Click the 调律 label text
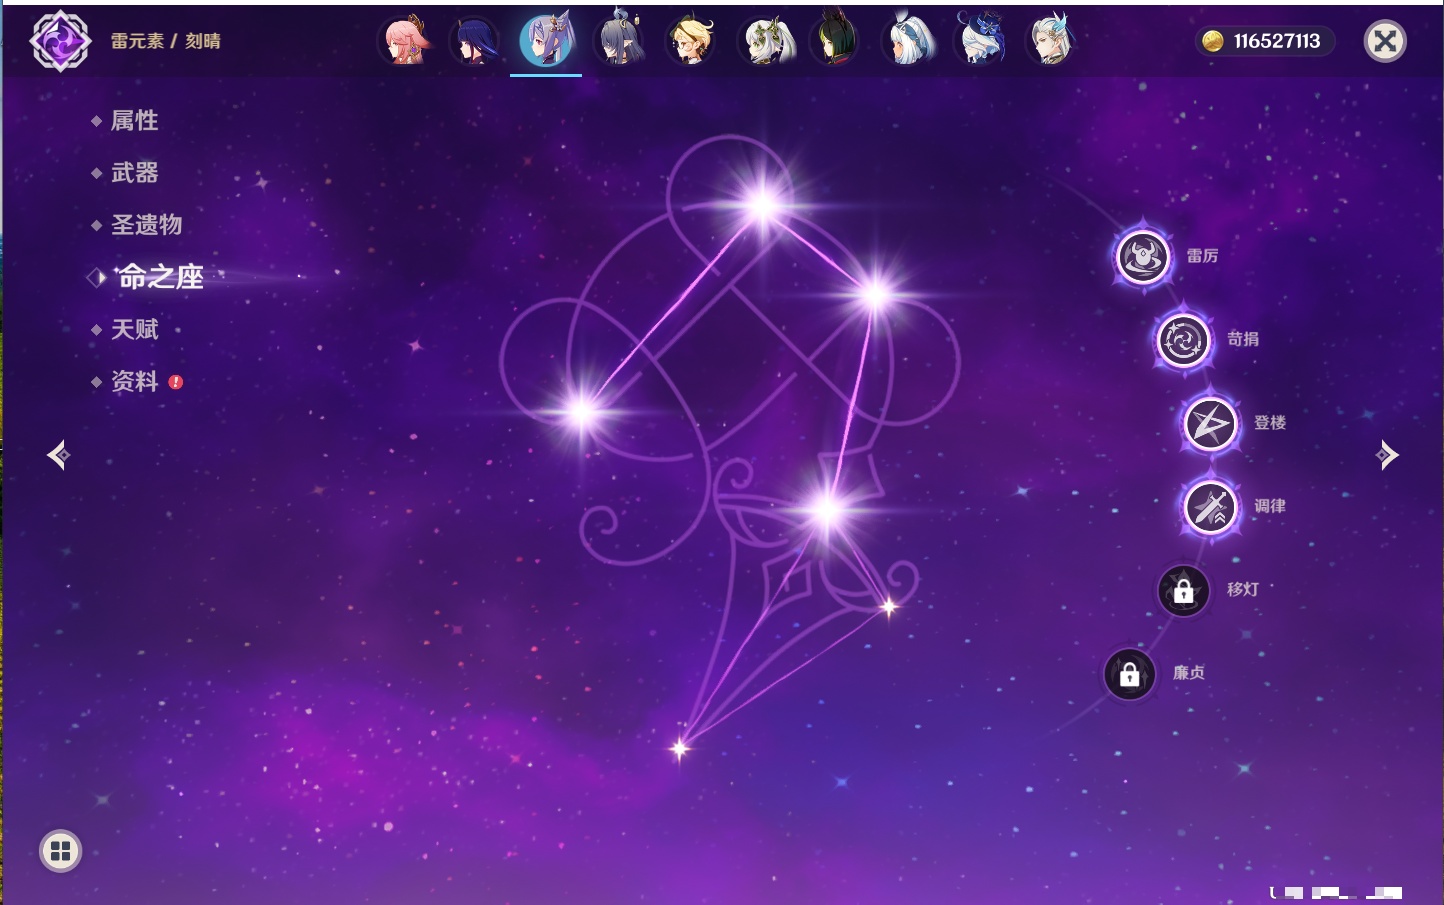 click(x=1270, y=506)
